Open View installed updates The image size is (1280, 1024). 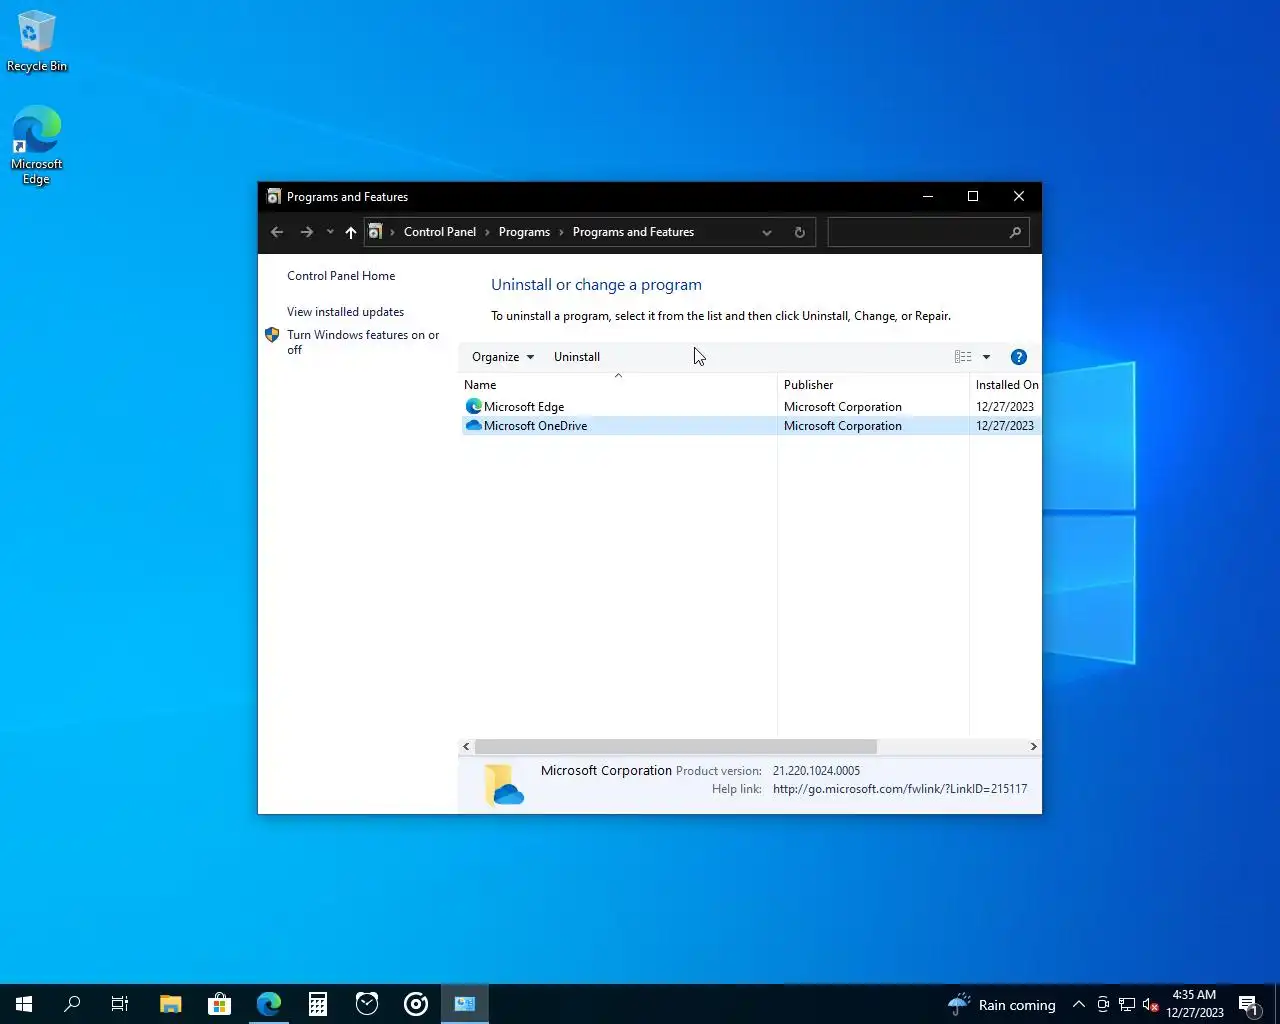tap(345, 312)
